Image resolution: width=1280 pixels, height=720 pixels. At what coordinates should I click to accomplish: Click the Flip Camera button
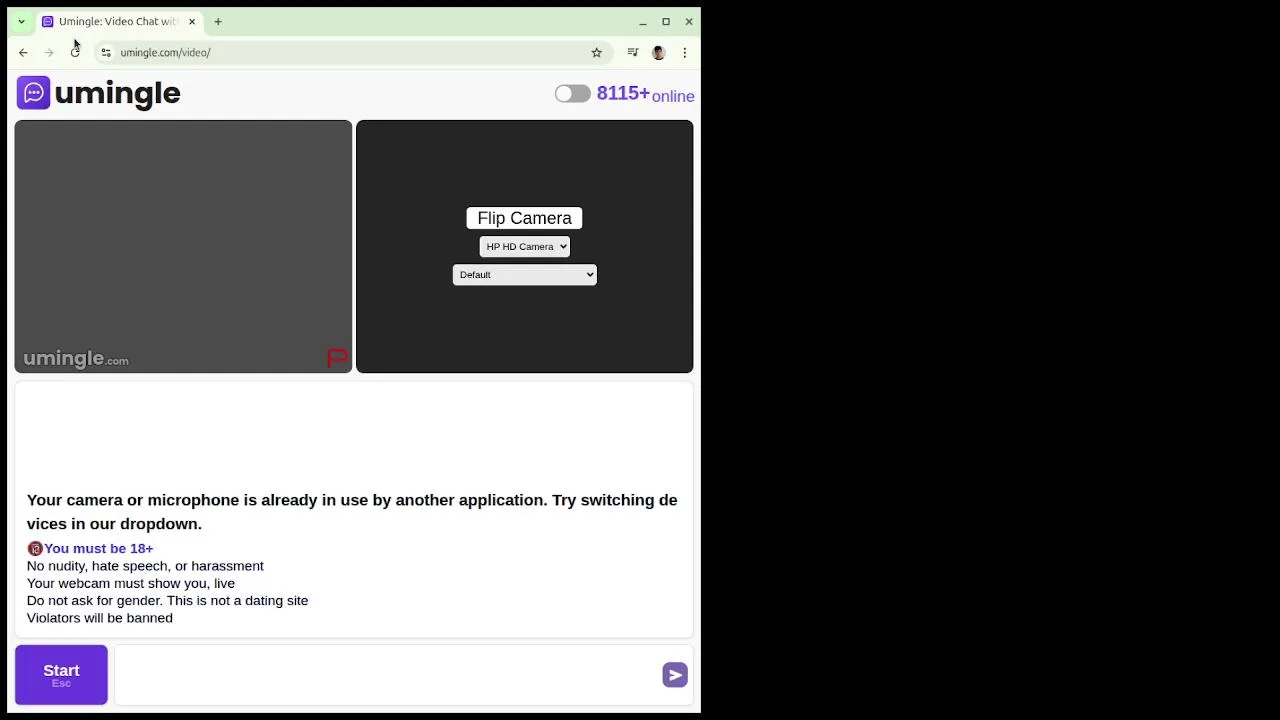tap(524, 218)
